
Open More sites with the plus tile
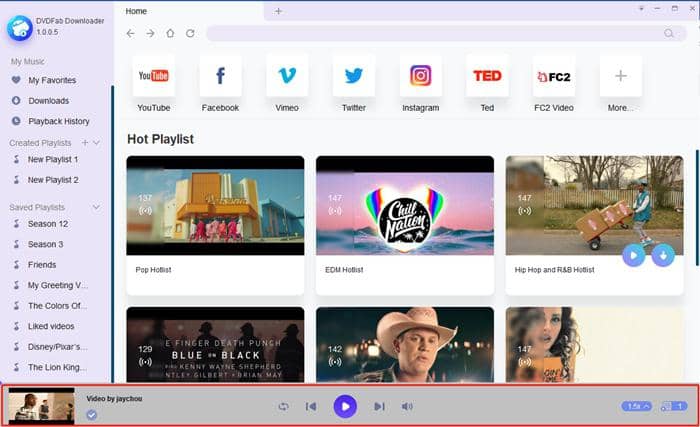click(621, 76)
